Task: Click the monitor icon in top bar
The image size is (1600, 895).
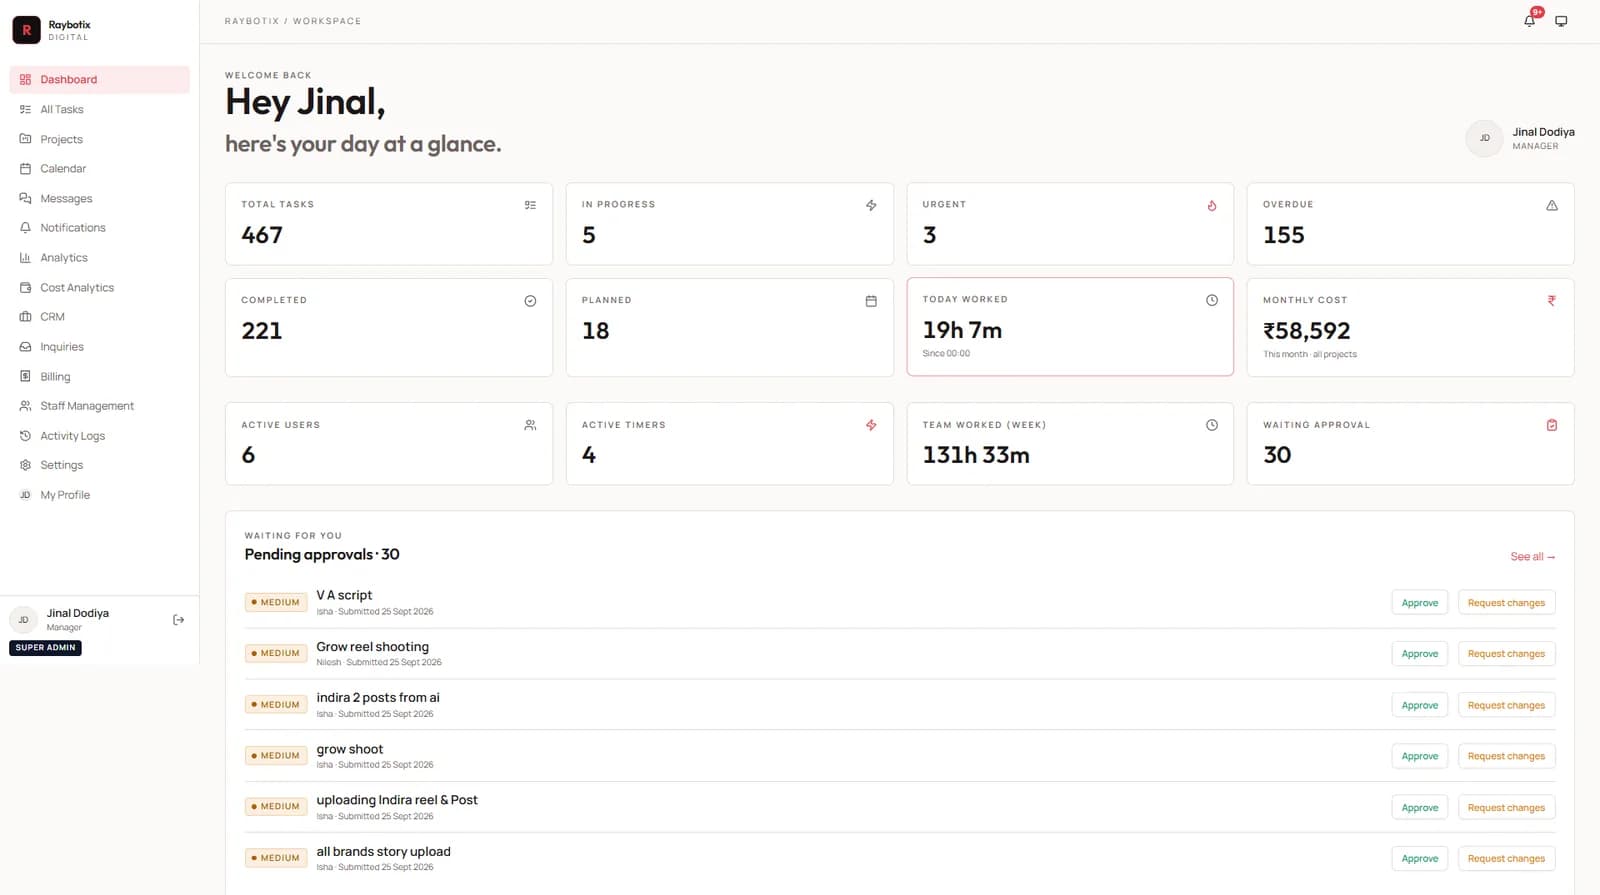Action: coord(1561,21)
